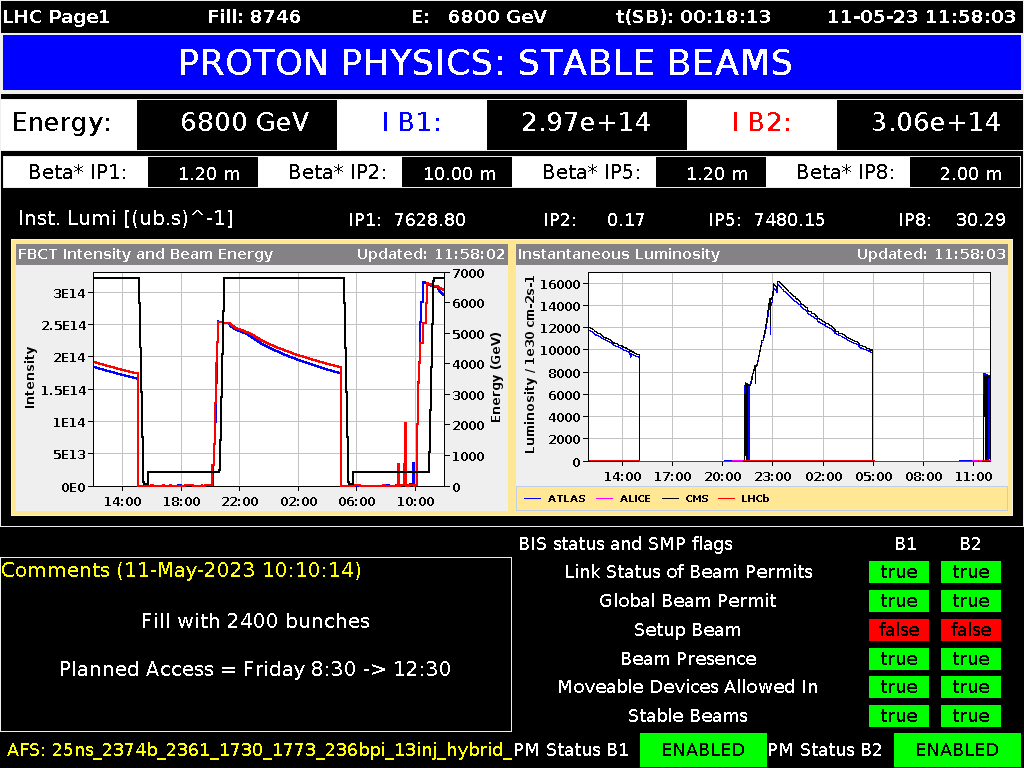The image size is (1024, 768).
Task: Click FBCT Intensity and Beam Energy title
Action: pyautogui.click(x=146, y=255)
